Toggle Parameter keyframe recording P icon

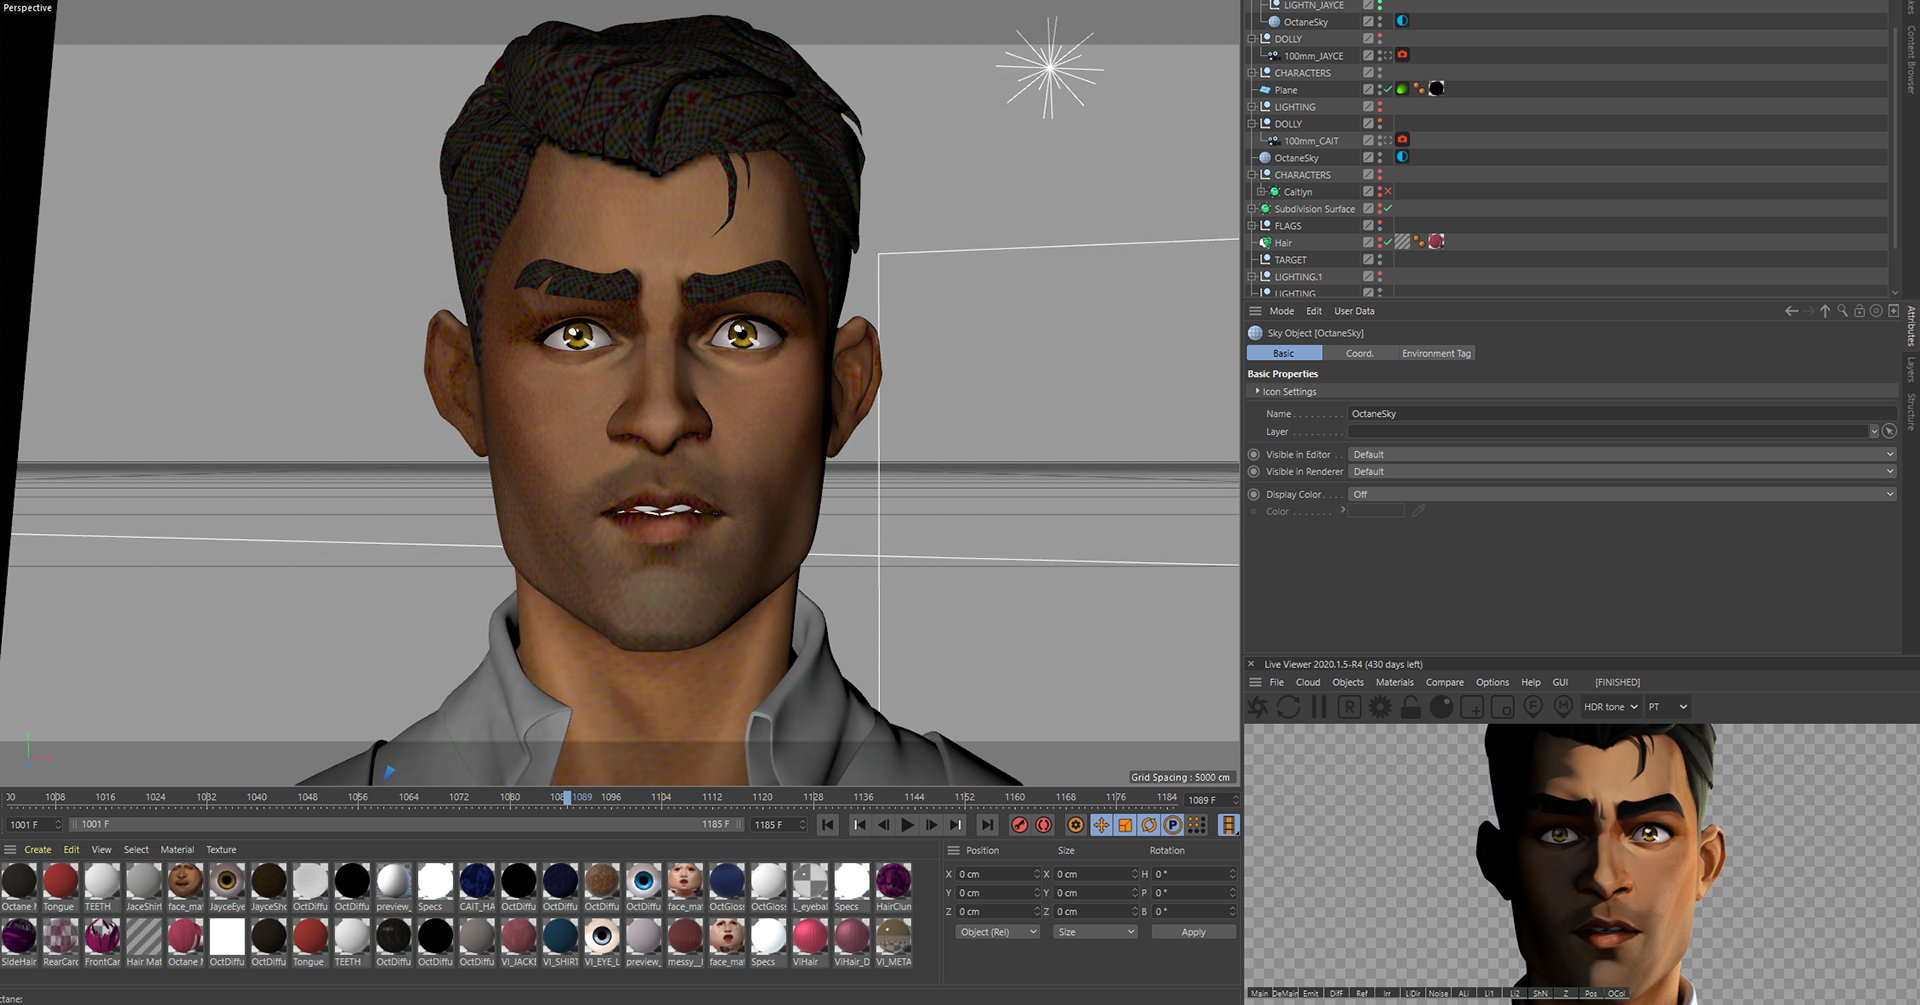[1173, 825]
